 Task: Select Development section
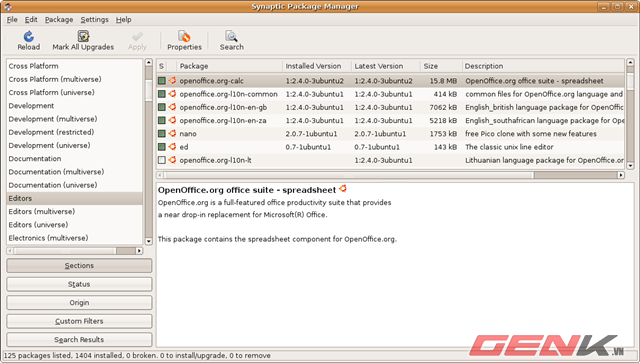pos(74,106)
